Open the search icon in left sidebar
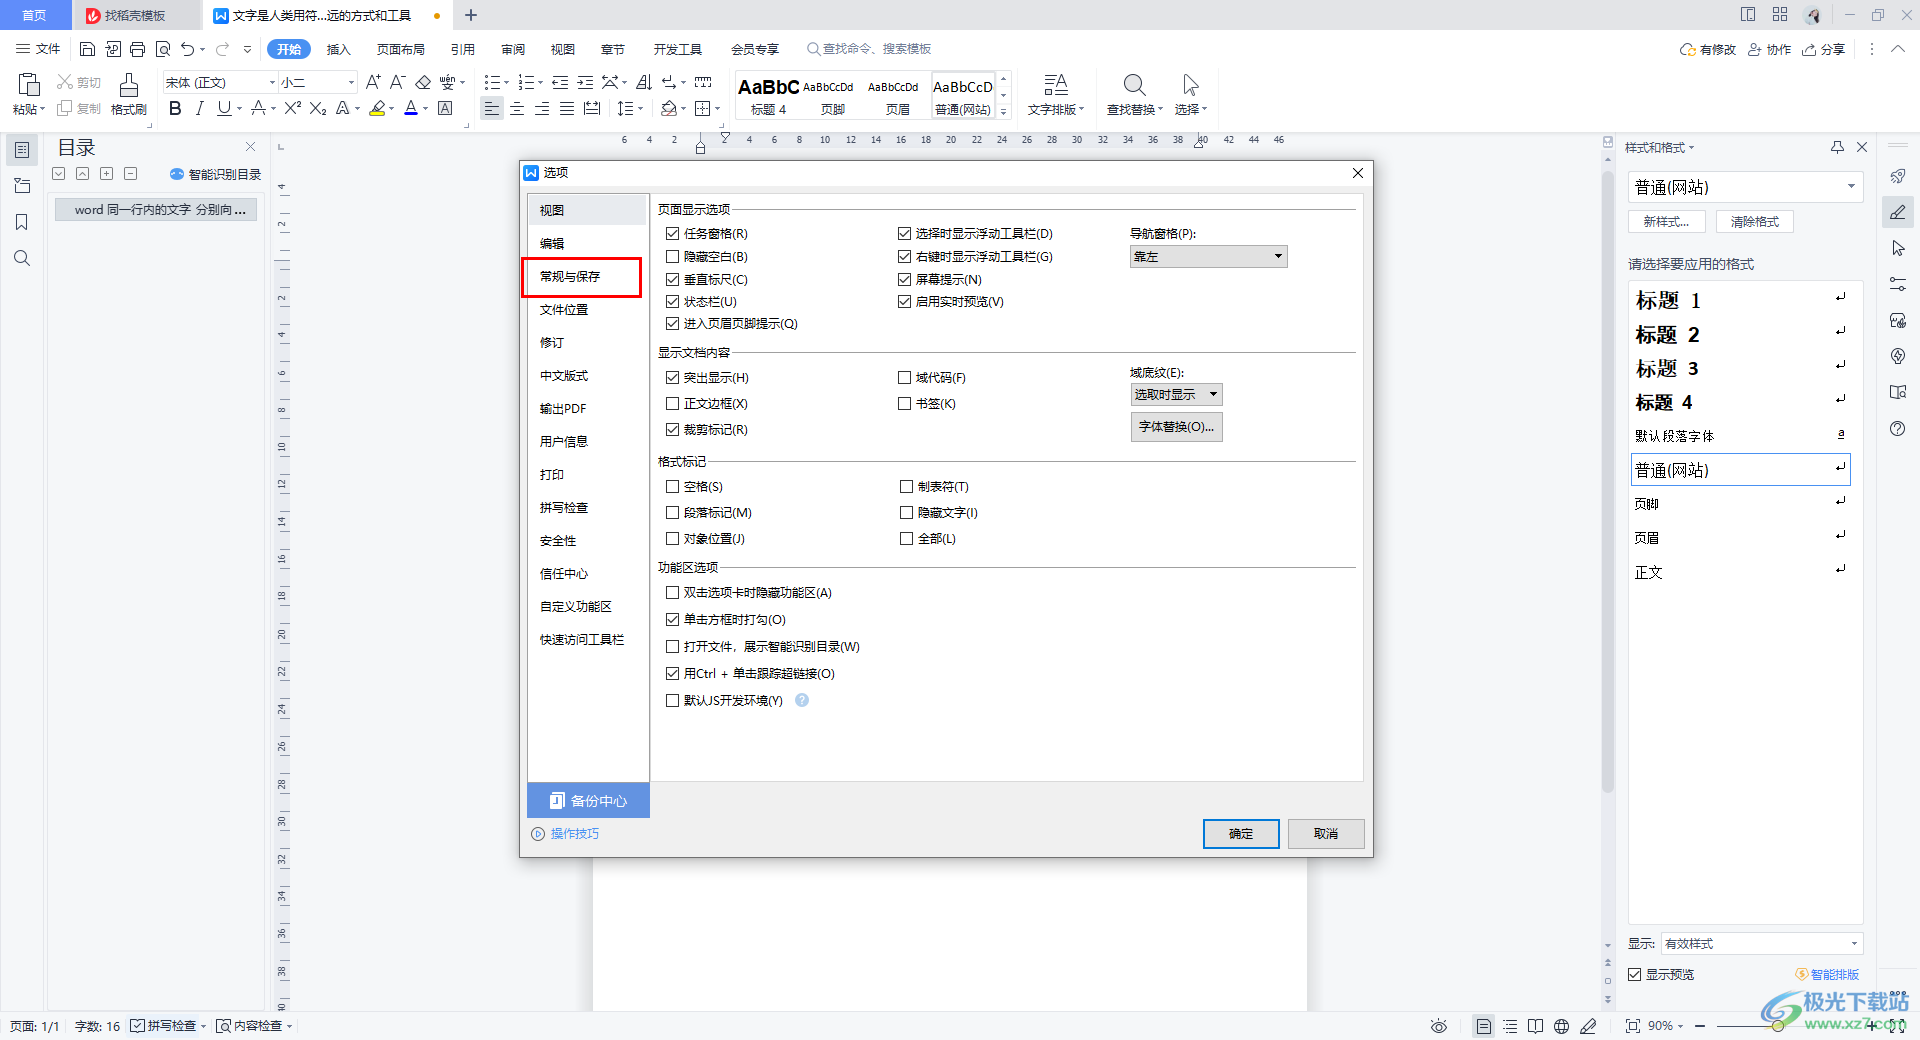The width and height of the screenshot is (1920, 1040). point(21,258)
